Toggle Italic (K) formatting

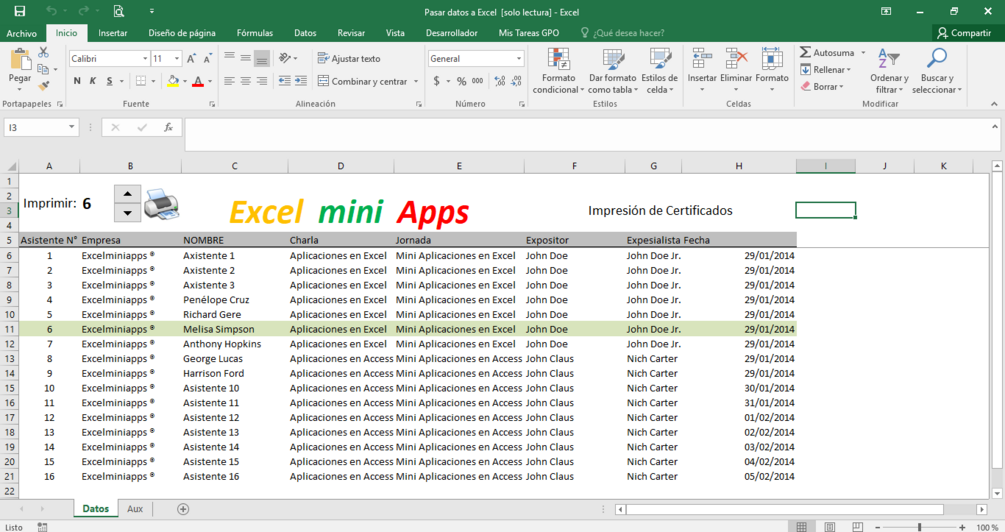pos(93,81)
